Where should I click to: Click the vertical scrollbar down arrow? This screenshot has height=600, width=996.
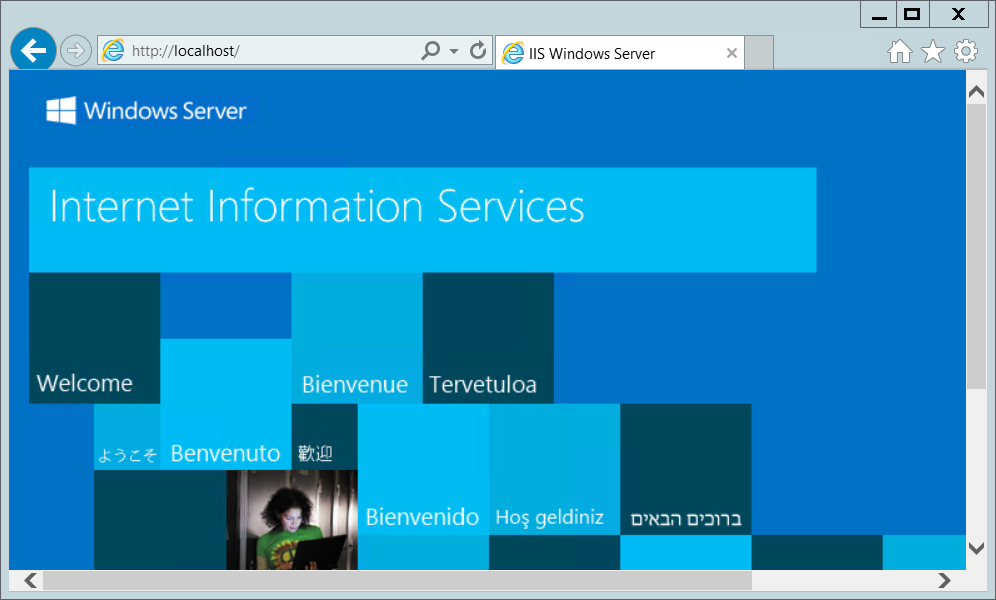[x=977, y=548]
